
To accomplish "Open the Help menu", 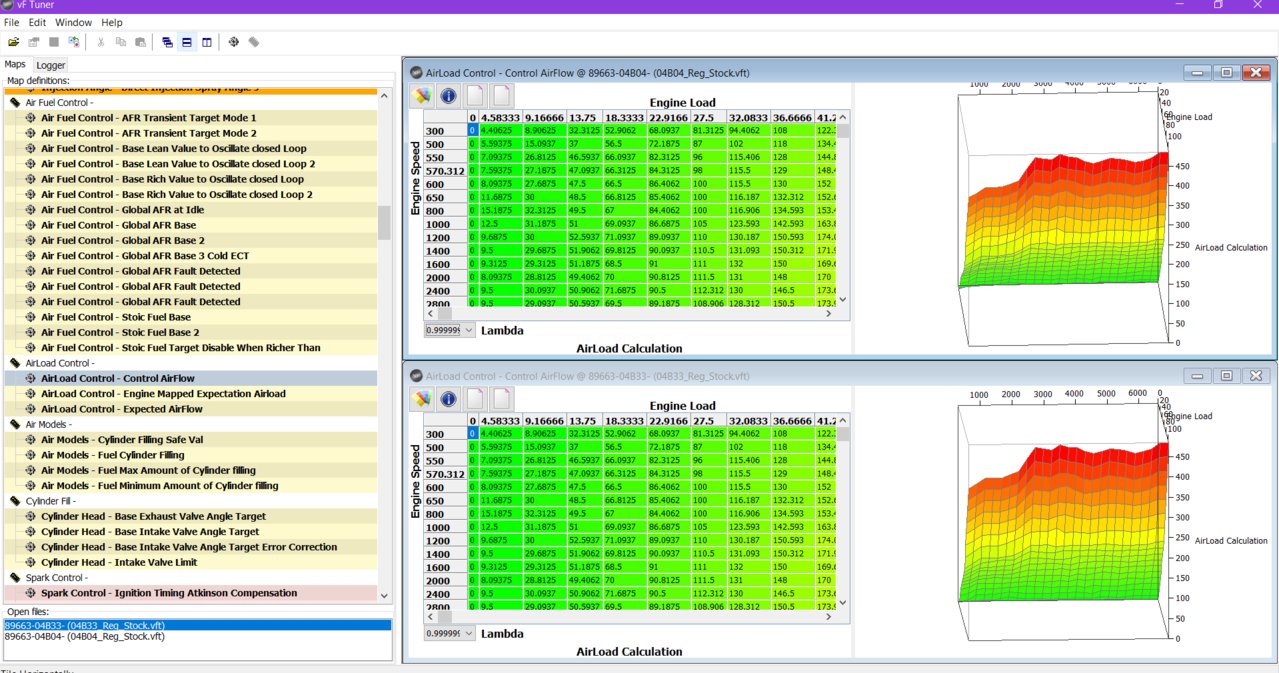I will pos(112,22).
